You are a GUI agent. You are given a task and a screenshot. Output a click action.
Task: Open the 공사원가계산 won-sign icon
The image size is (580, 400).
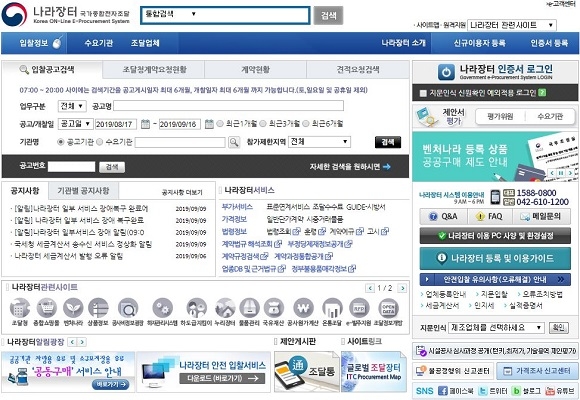tap(303, 308)
